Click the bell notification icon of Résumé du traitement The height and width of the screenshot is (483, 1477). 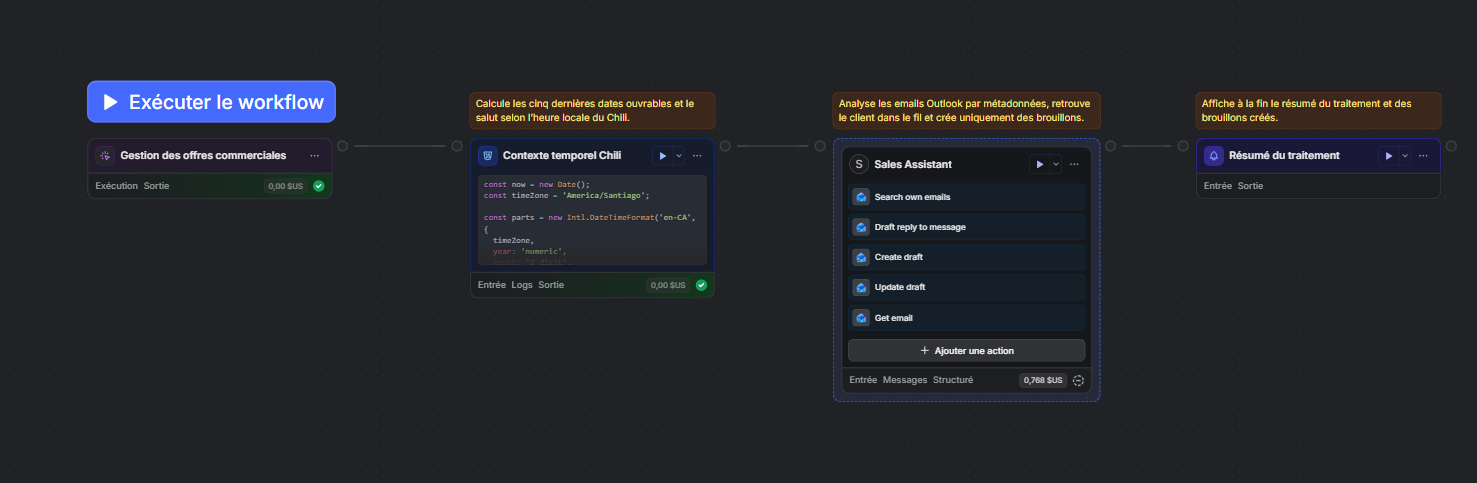click(x=1214, y=155)
